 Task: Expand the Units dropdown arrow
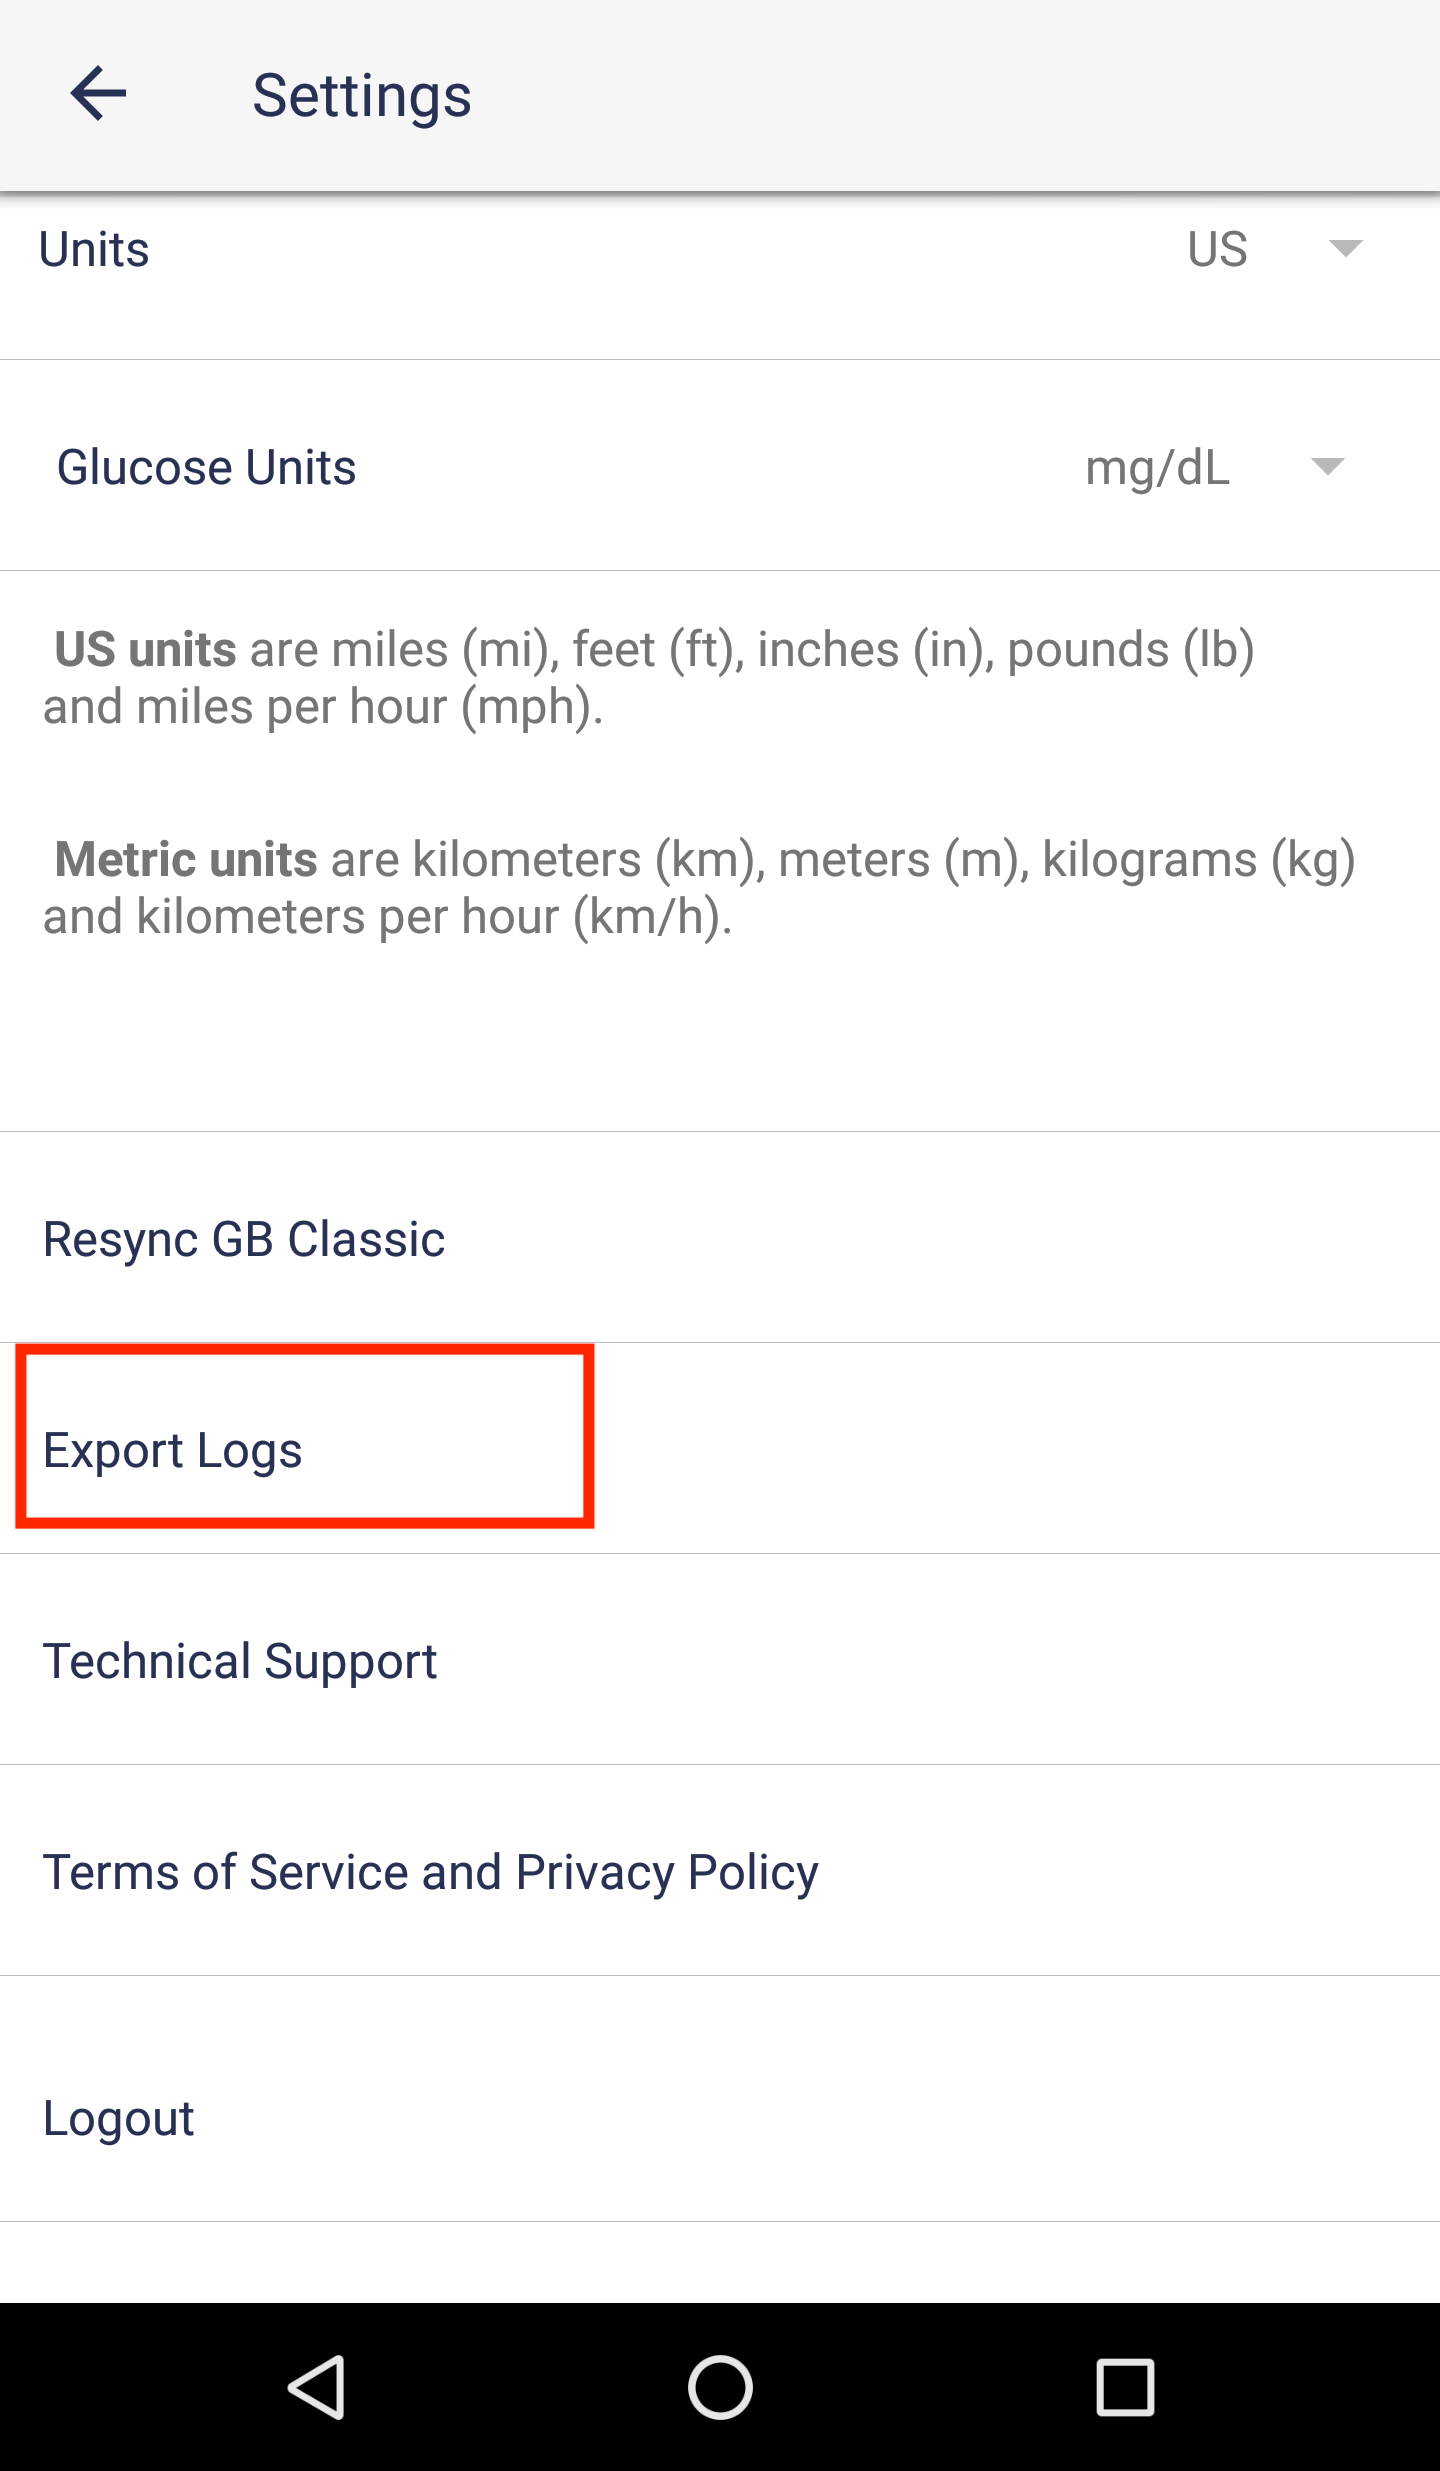click(1345, 248)
